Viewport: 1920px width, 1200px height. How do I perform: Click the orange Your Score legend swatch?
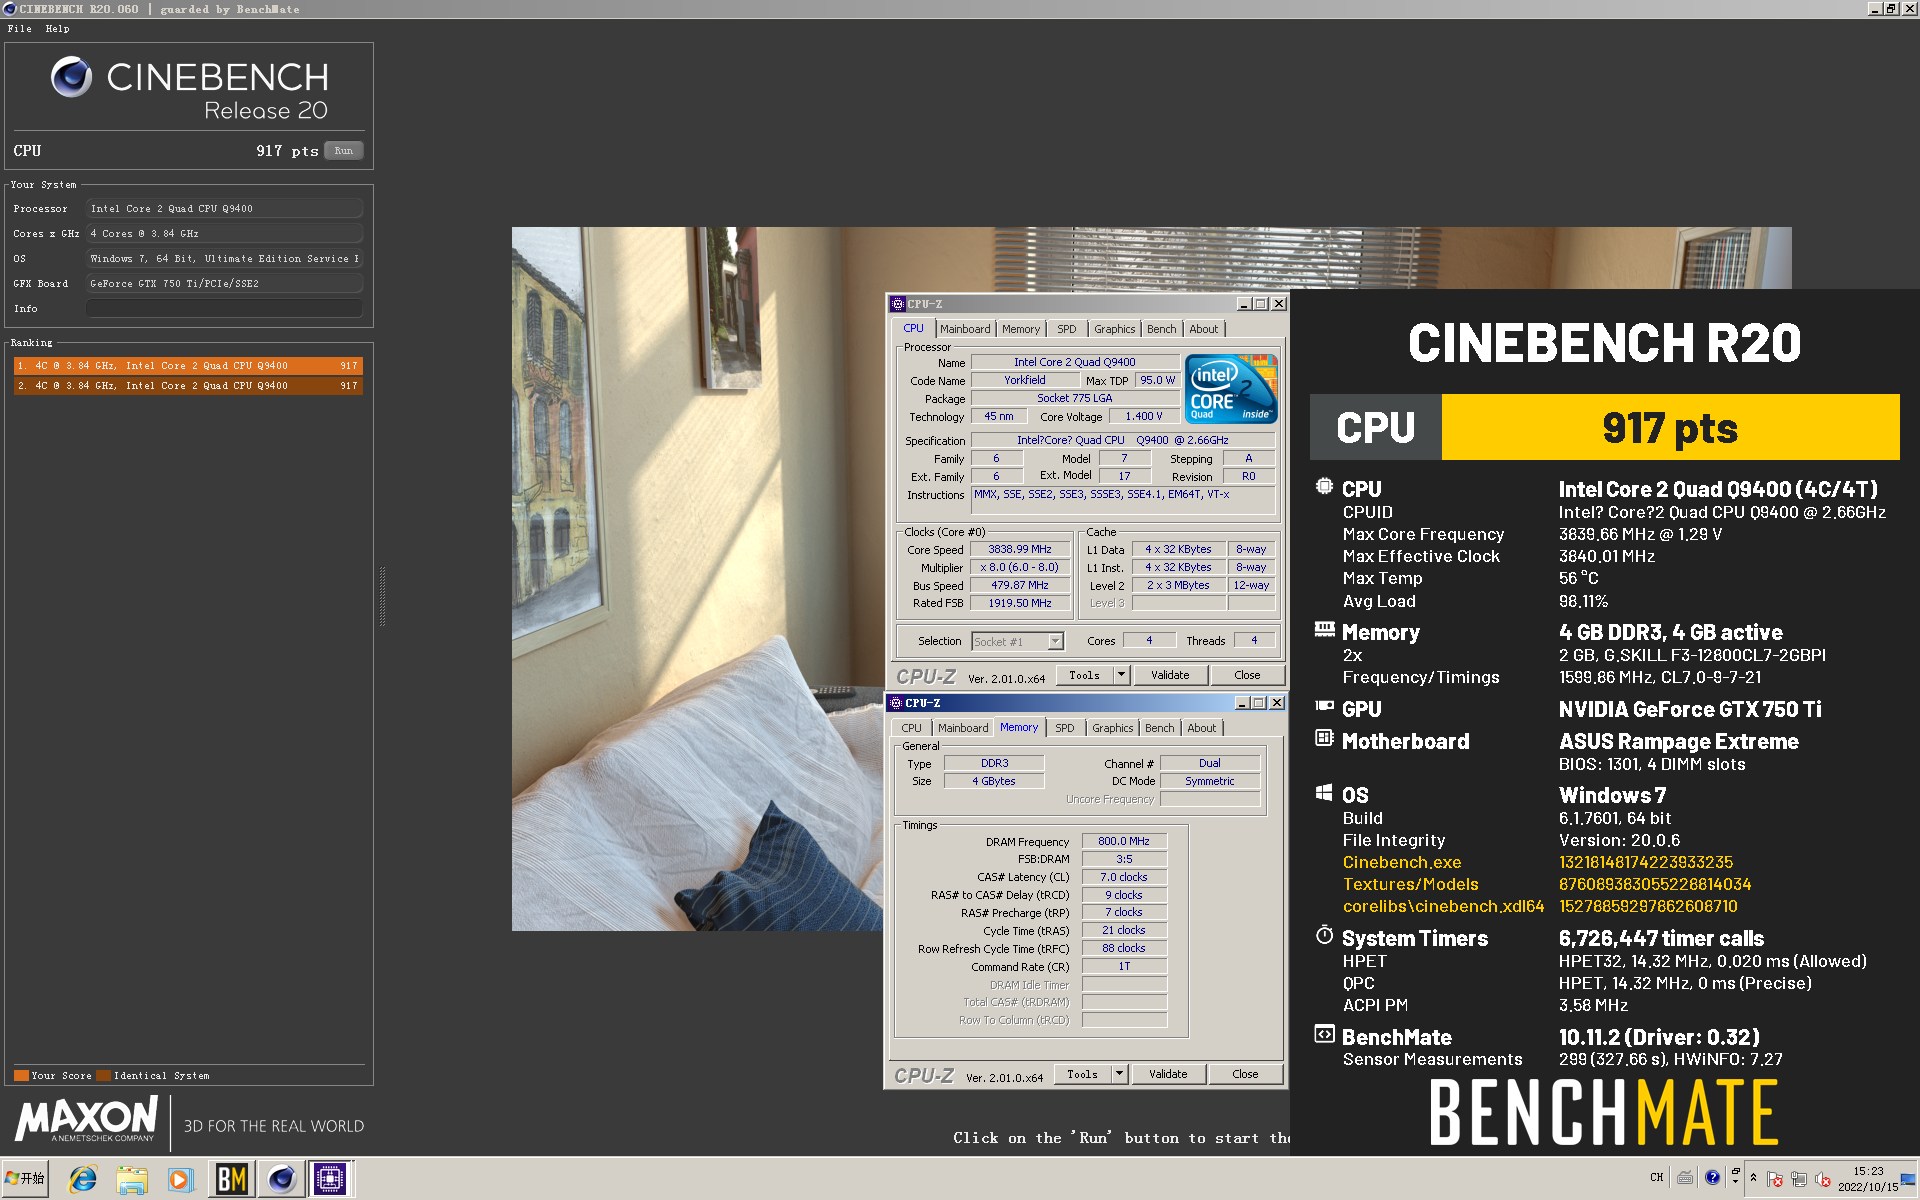pos(21,1076)
